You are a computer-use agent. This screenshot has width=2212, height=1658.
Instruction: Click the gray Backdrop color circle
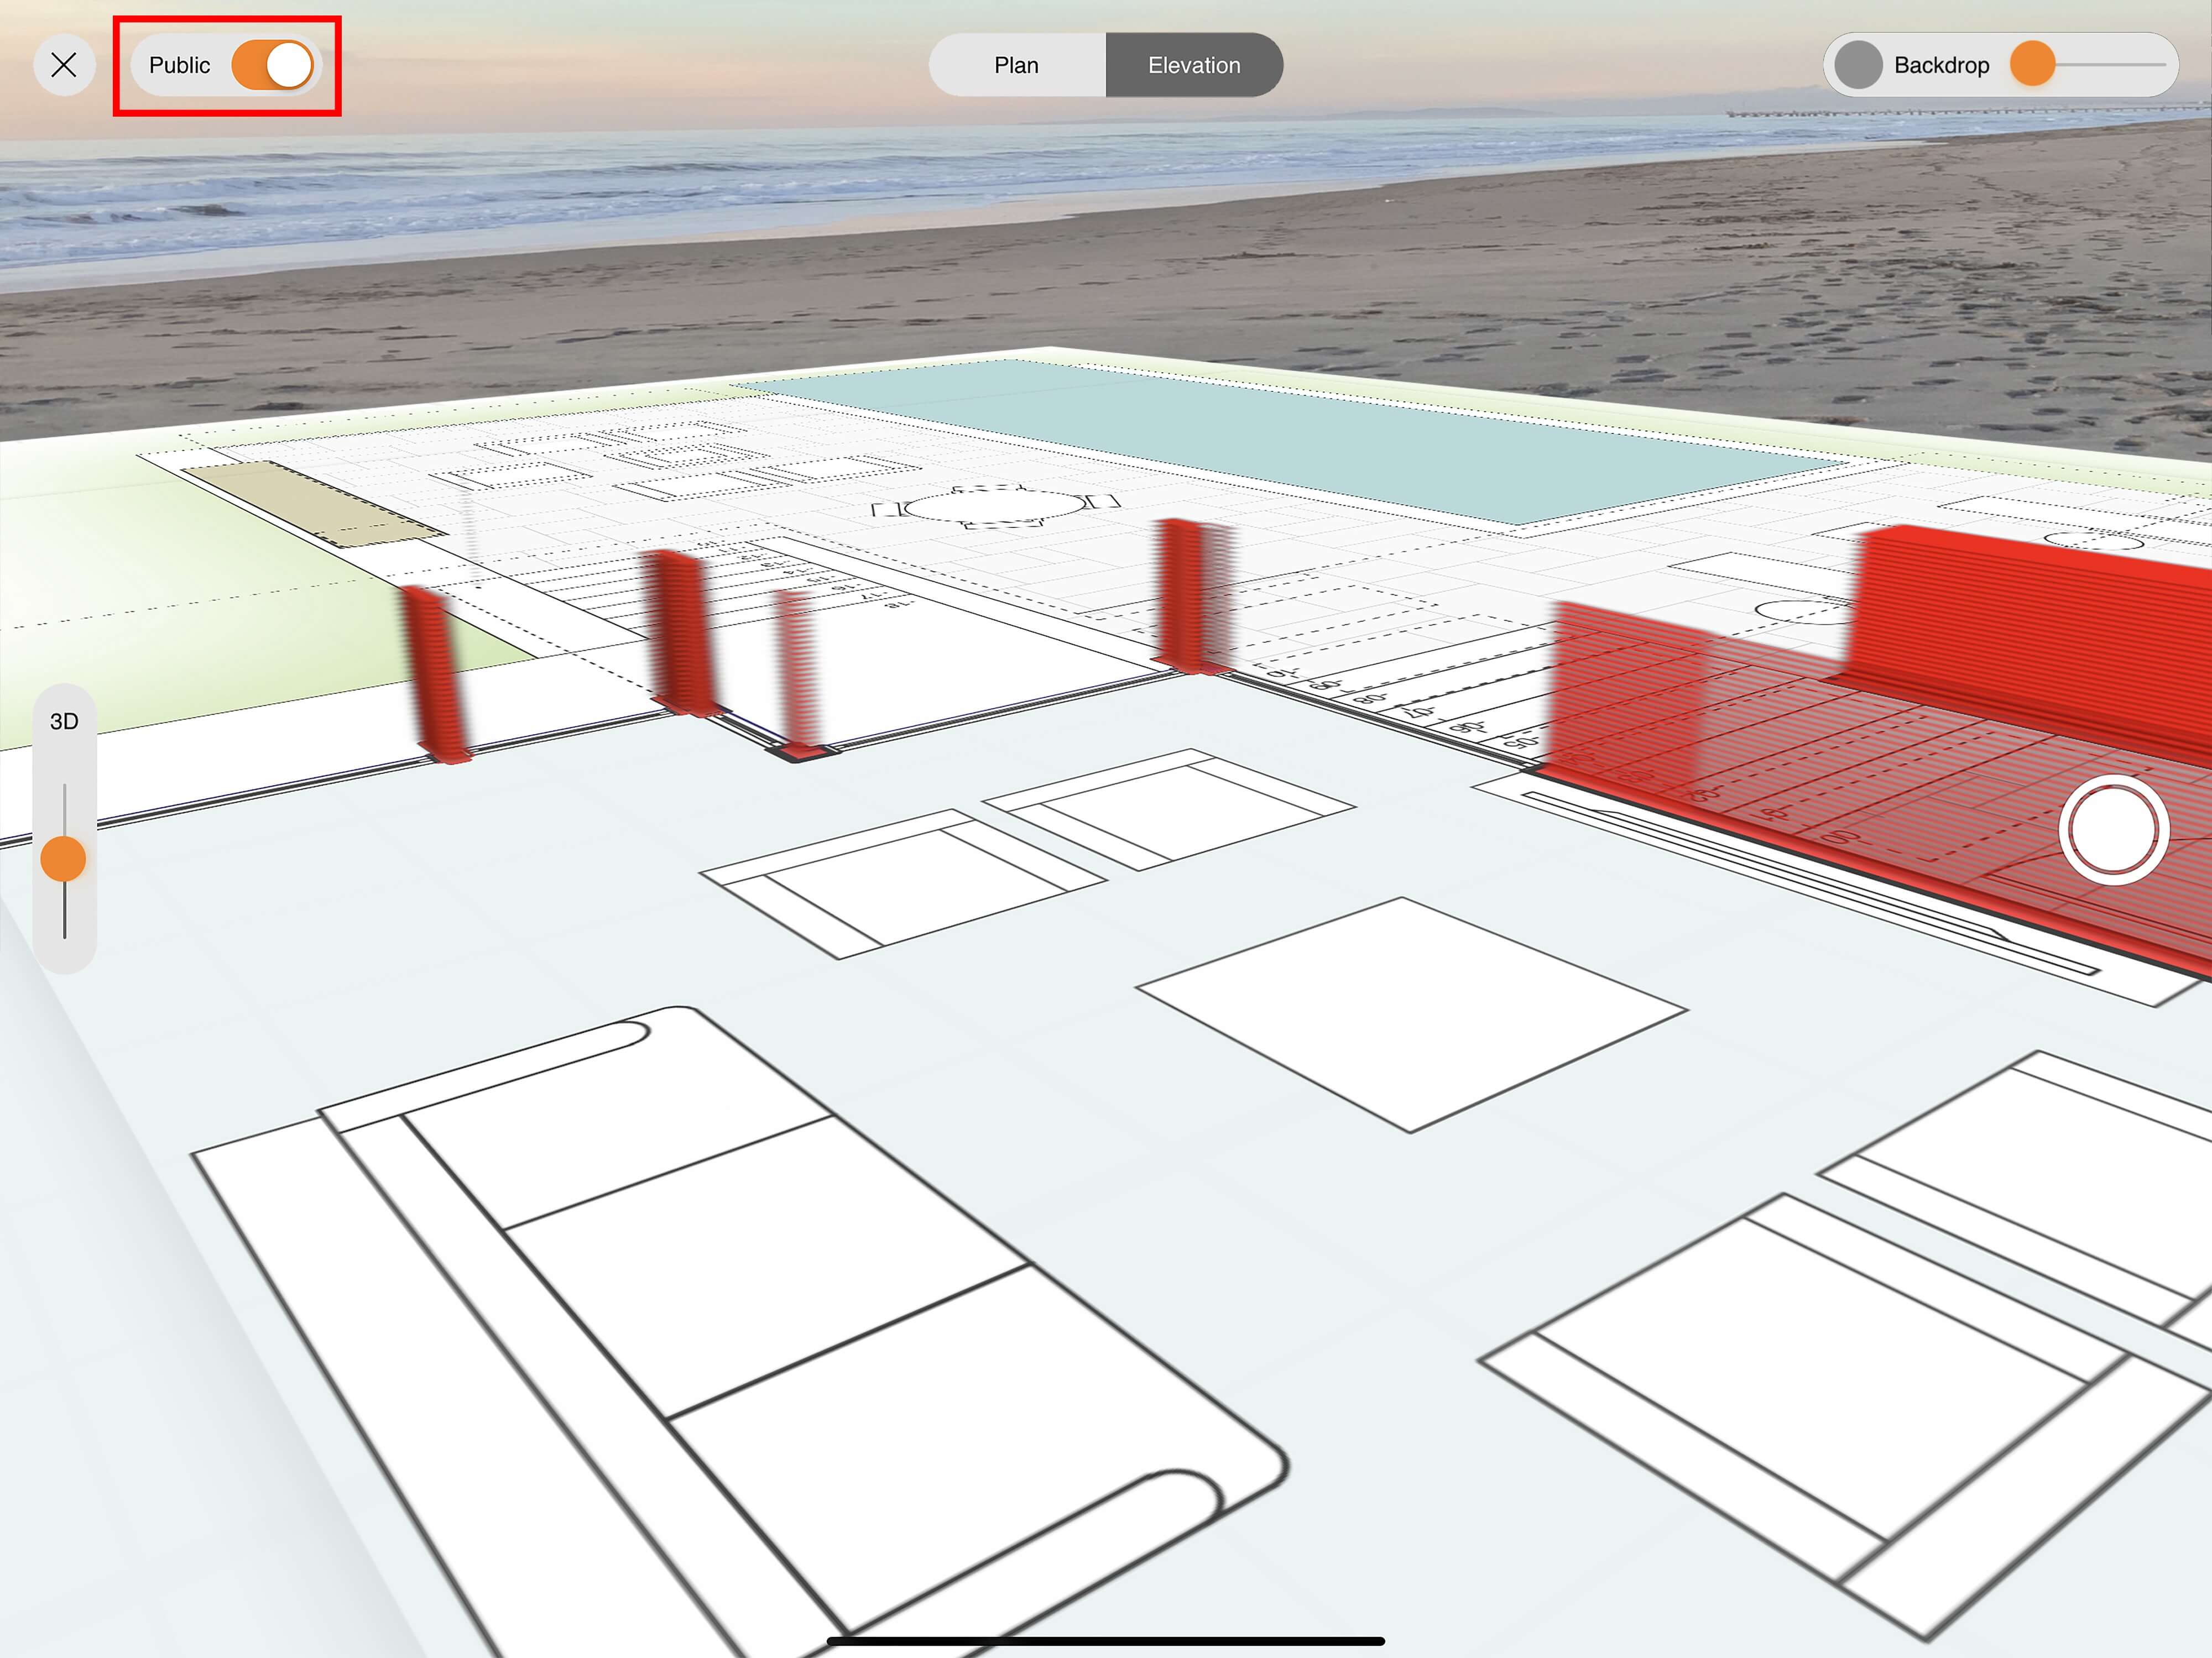[1858, 65]
